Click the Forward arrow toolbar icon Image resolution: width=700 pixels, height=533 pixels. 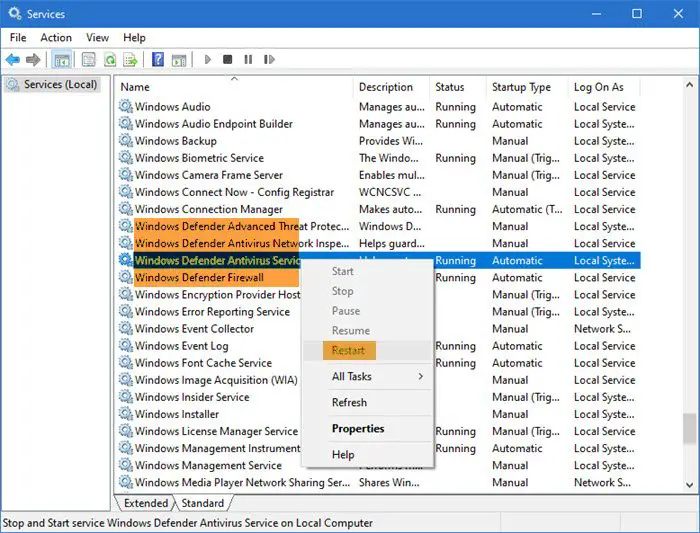pyautogui.click(x=33, y=59)
